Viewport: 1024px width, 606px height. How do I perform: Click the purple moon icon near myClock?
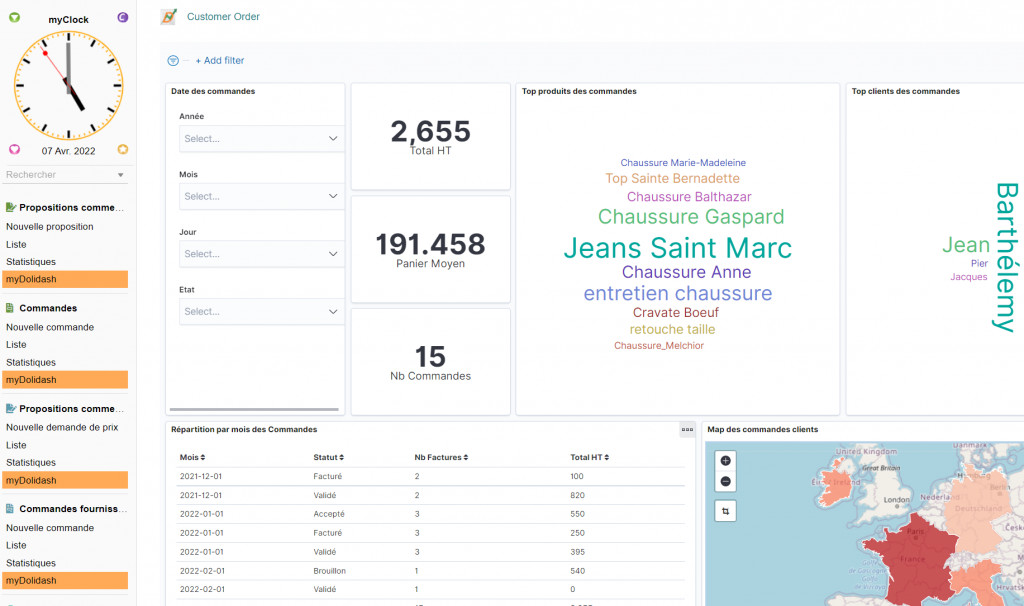[x=122, y=18]
